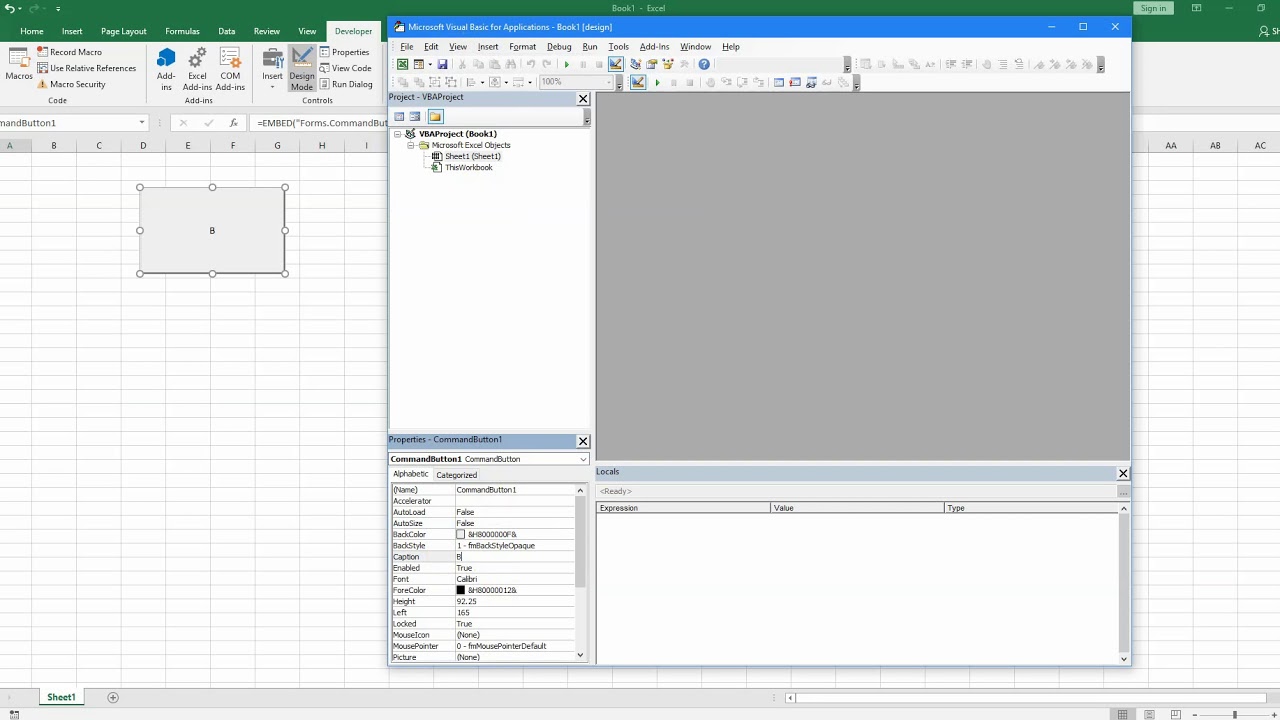Click the Find binoculars icon
1280x720 pixels.
511,64
